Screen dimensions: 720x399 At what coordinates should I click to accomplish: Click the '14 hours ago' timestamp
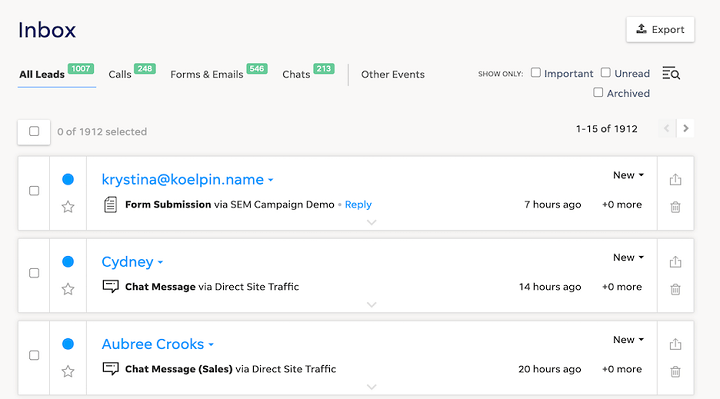(x=550, y=287)
